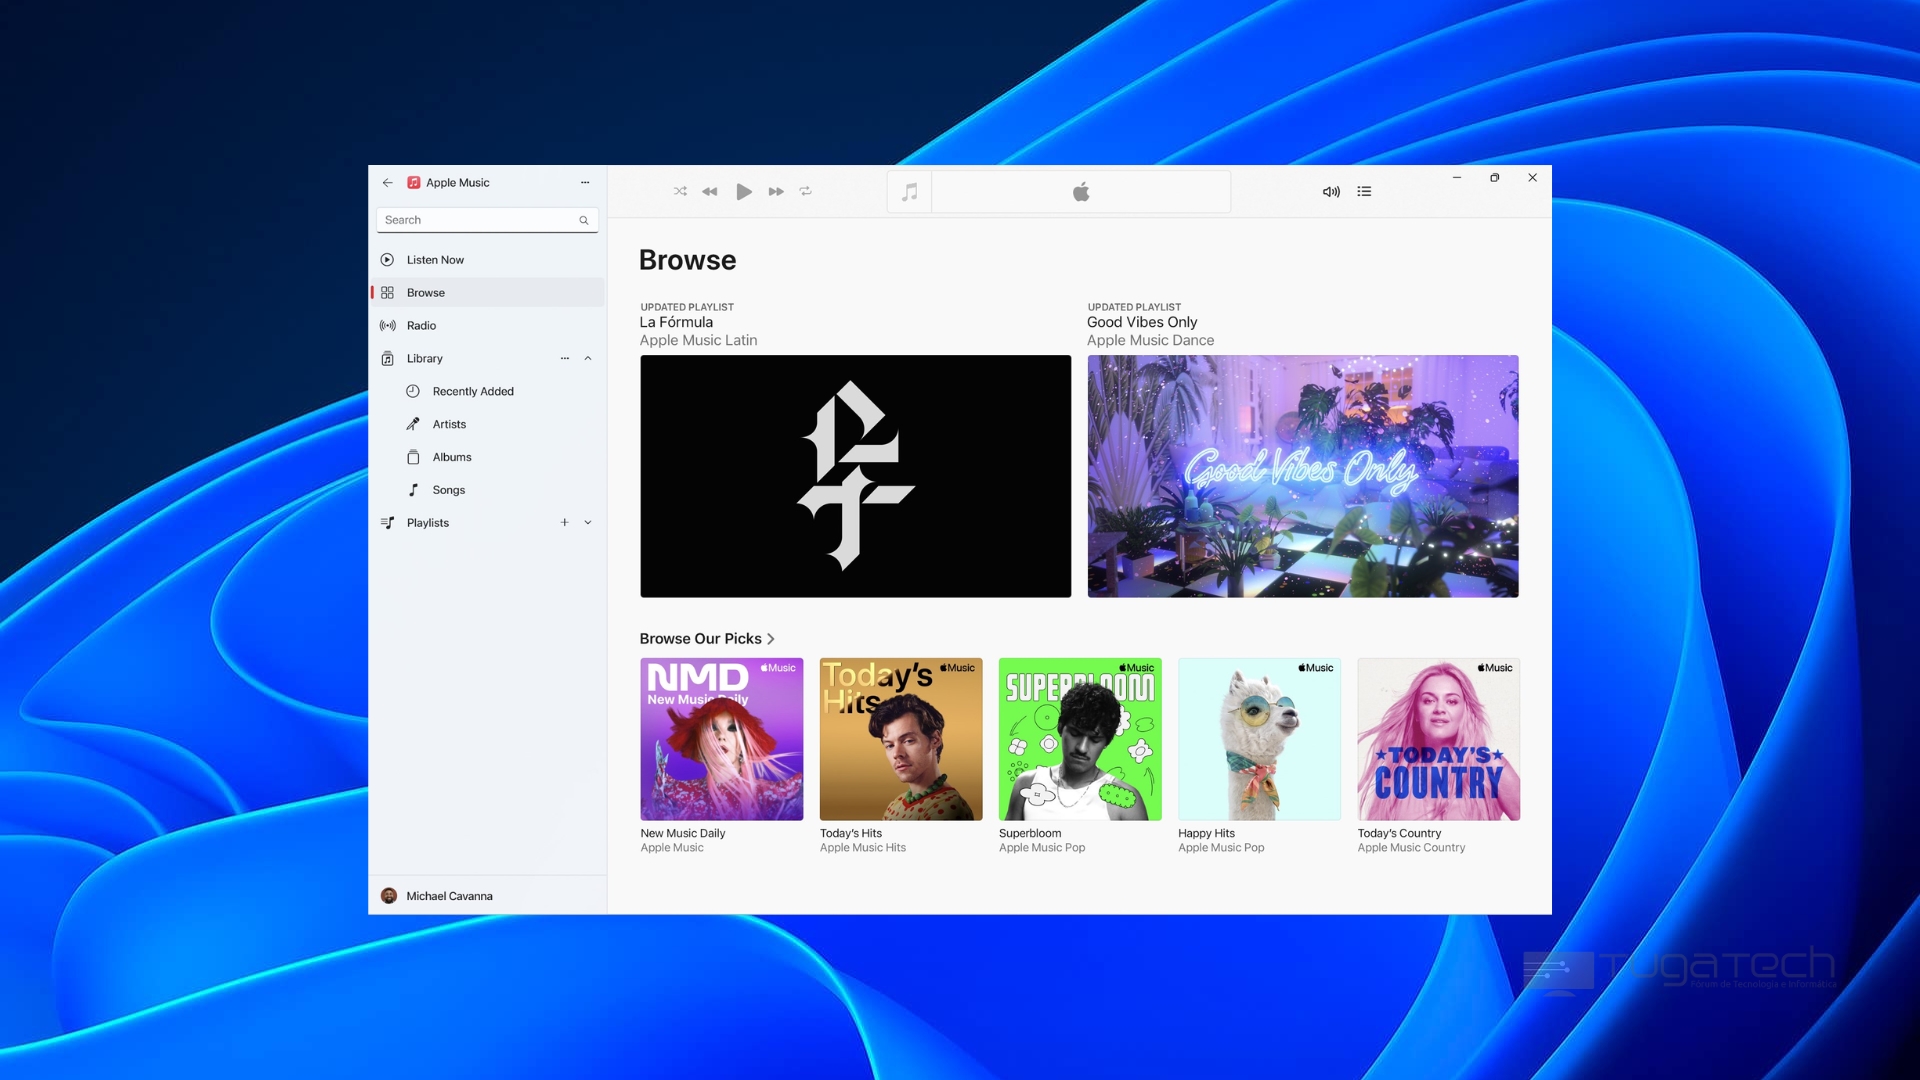Open Playlists in the sidebar
Screen dimensions: 1920x1080
pos(487,523)
